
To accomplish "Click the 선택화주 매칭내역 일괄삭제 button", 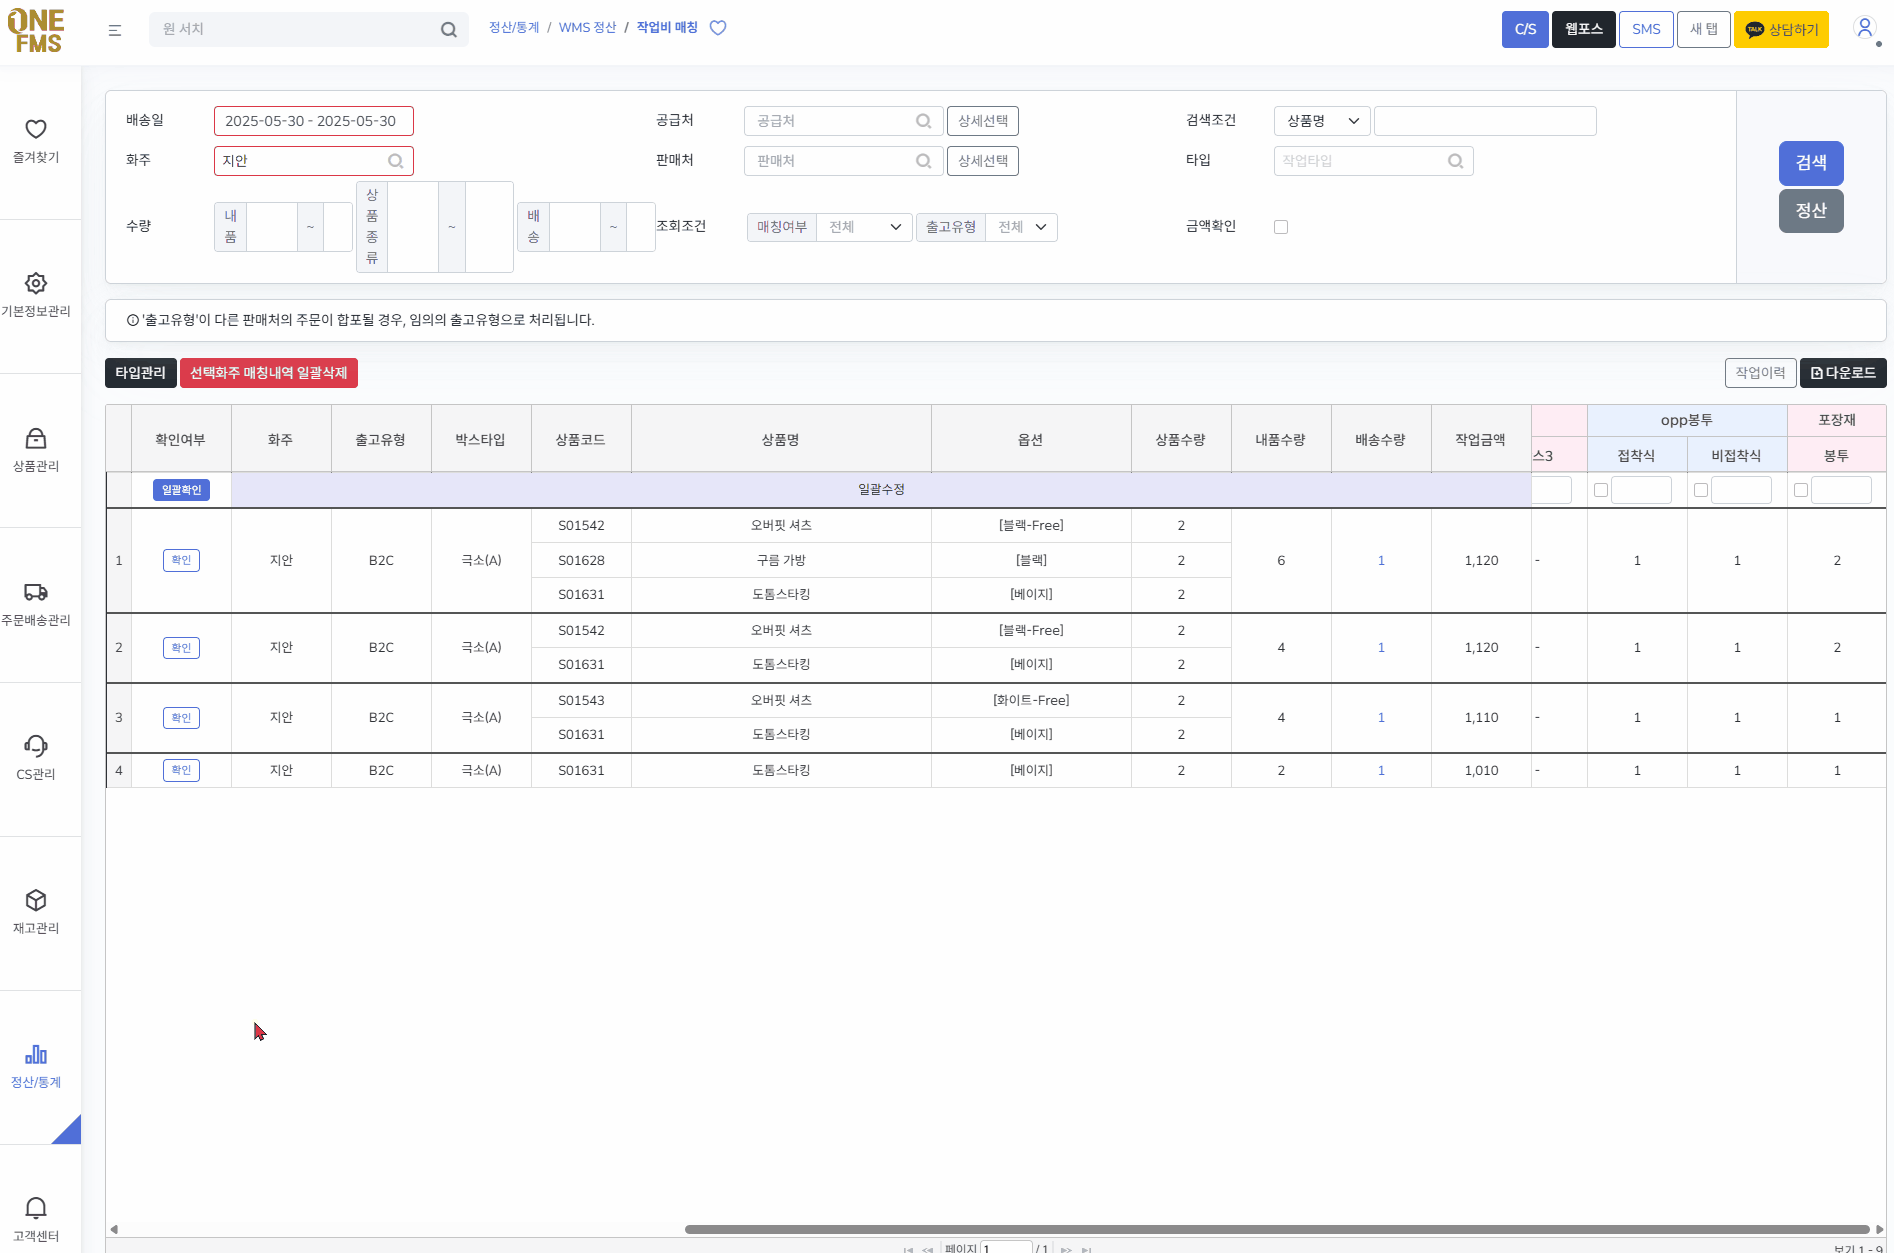I will pyautogui.click(x=269, y=373).
